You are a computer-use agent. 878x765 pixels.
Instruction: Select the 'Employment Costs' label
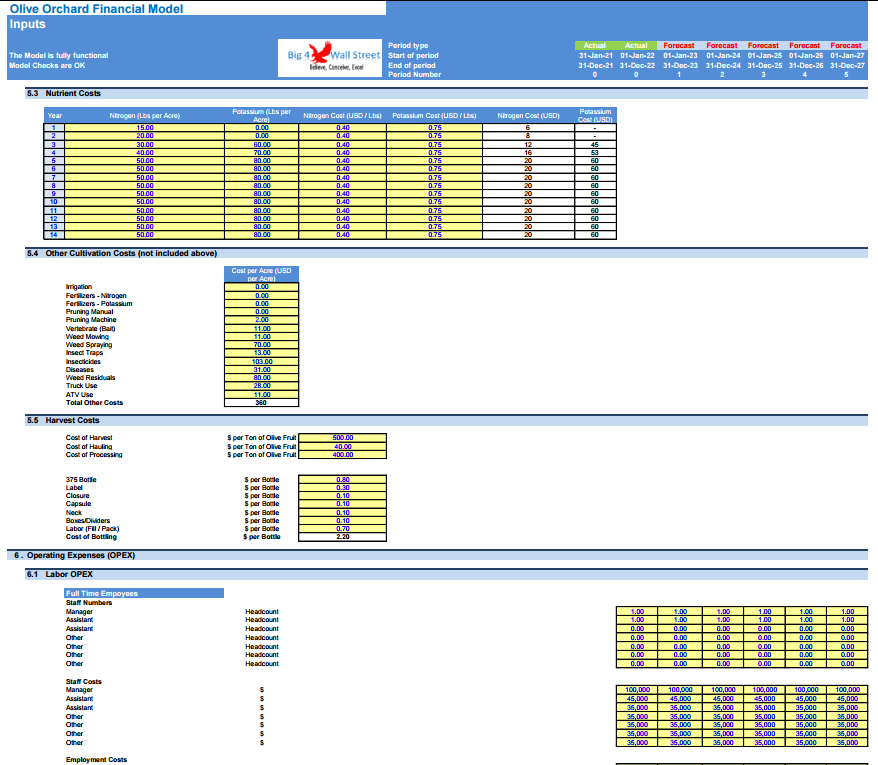(x=96, y=760)
